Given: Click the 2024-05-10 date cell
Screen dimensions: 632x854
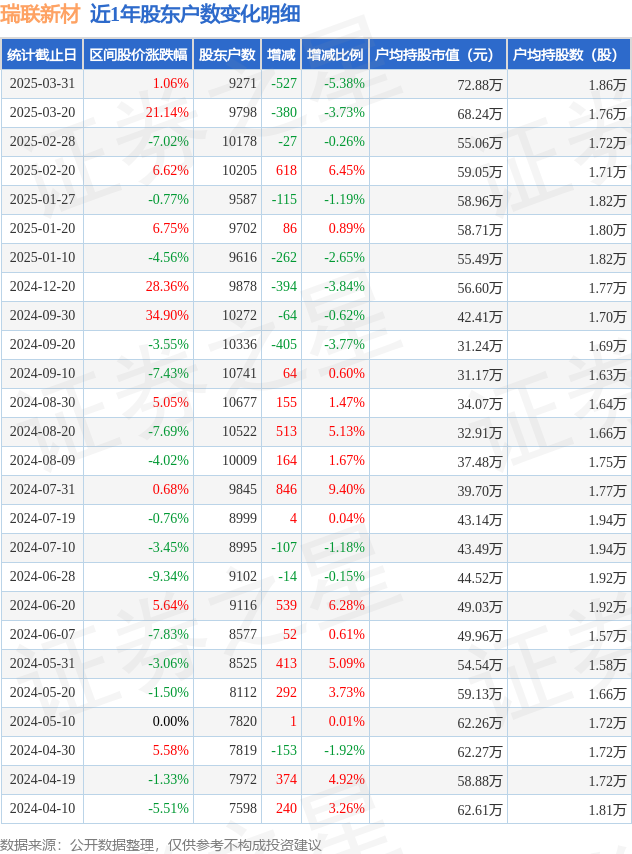Looking at the screenshot, I should click(42, 722).
